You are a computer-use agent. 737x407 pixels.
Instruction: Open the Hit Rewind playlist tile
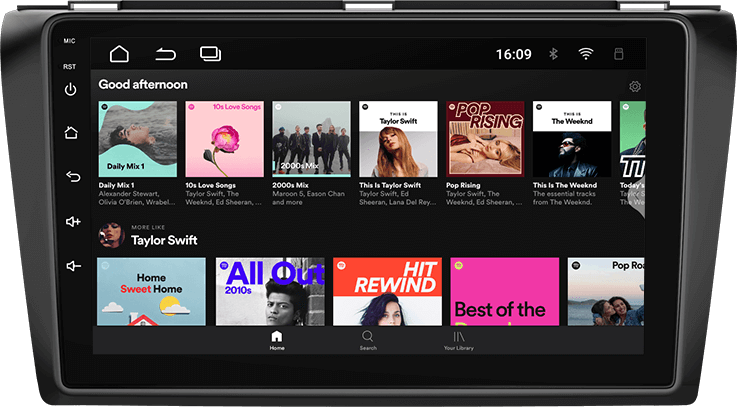[x=387, y=291]
